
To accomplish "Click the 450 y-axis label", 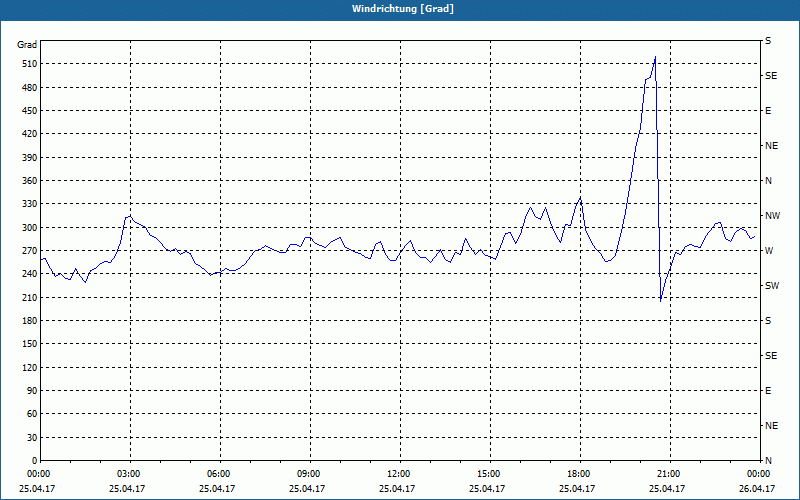I will click(x=30, y=111).
